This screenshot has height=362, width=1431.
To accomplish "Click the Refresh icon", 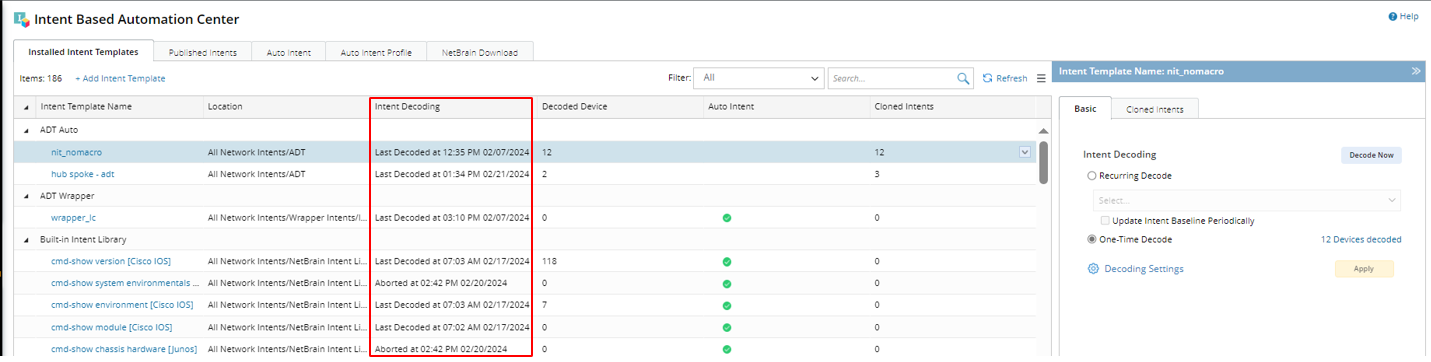I will [987, 78].
